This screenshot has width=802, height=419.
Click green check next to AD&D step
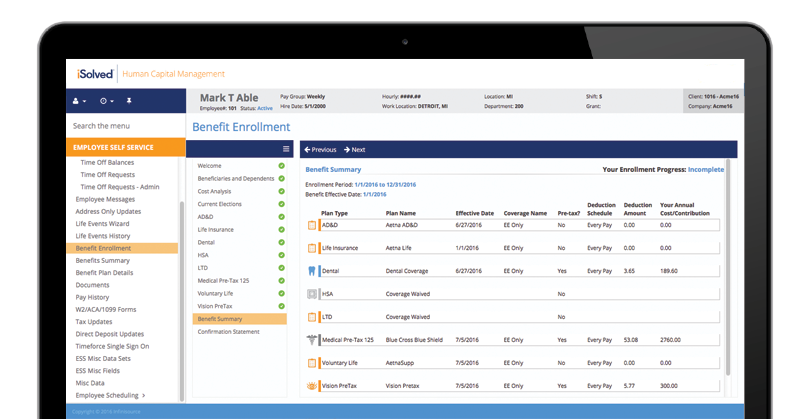pos(281,217)
